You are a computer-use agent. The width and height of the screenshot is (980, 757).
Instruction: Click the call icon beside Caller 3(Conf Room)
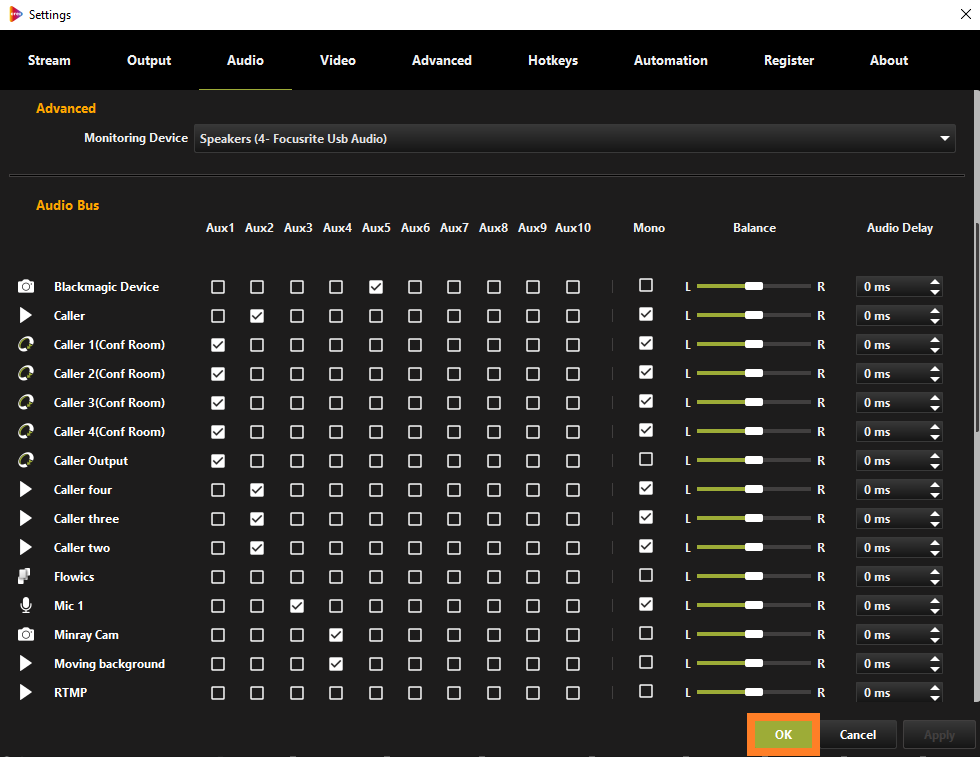(26, 402)
